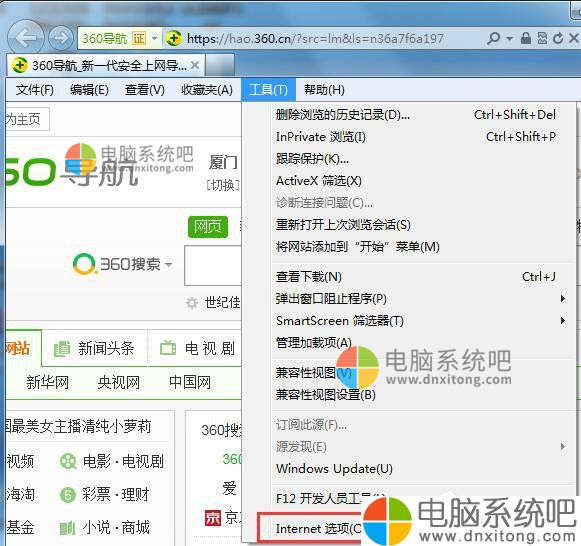This screenshot has height=546, width=581.
Task: Close the 360导航 browser tab
Action: click(x=195, y=66)
